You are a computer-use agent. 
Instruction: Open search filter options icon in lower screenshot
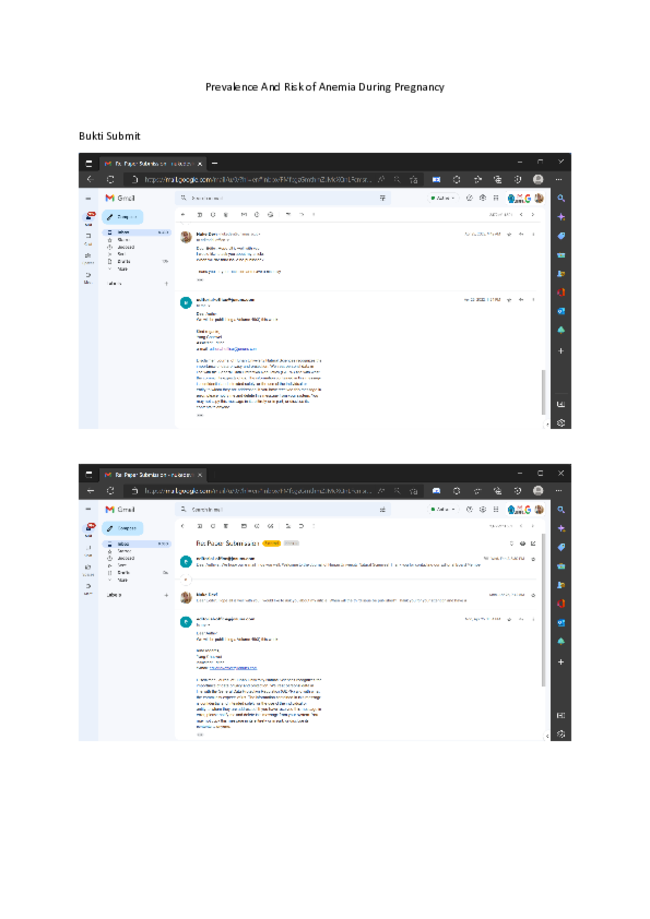[382, 509]
